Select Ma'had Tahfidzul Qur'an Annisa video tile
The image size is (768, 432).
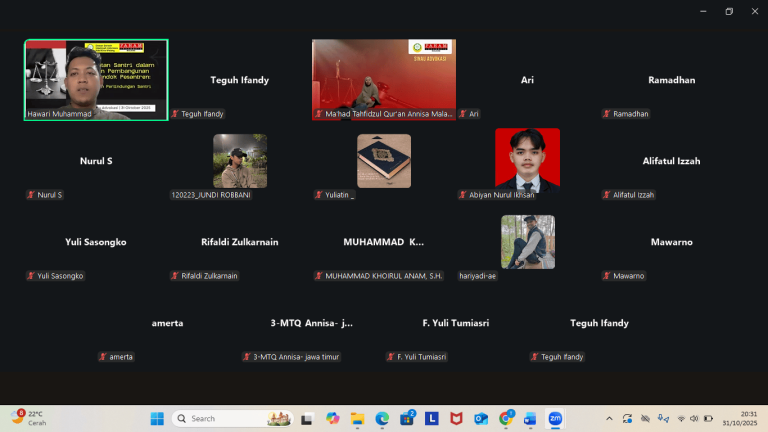tap(383, 80)
